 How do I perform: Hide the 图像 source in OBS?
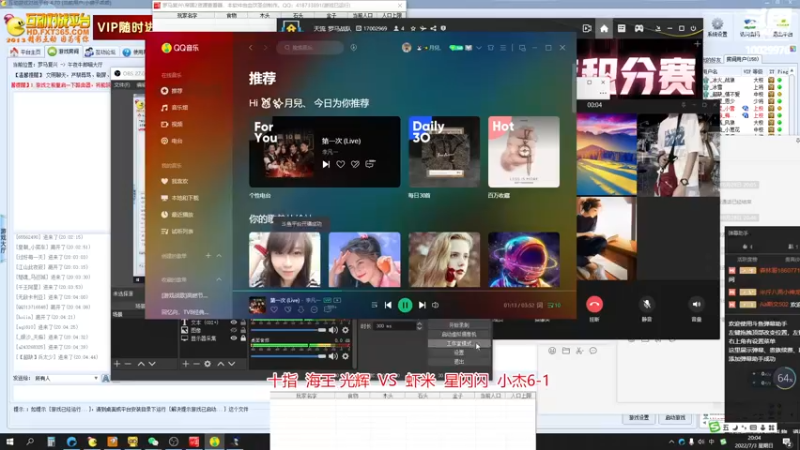pos(234,330)
